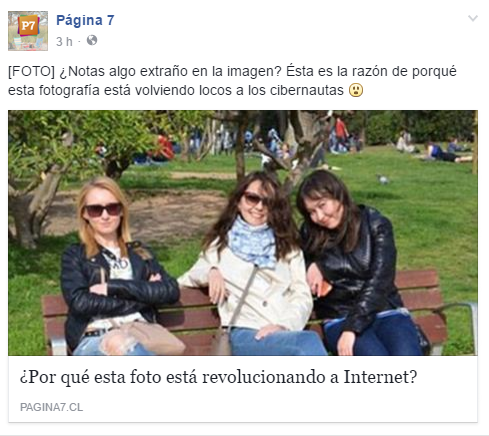Open headline "¿Por qué esta foto está revolucionando"
The height and width of the screenshot is (436, 489).
(218, 378)
